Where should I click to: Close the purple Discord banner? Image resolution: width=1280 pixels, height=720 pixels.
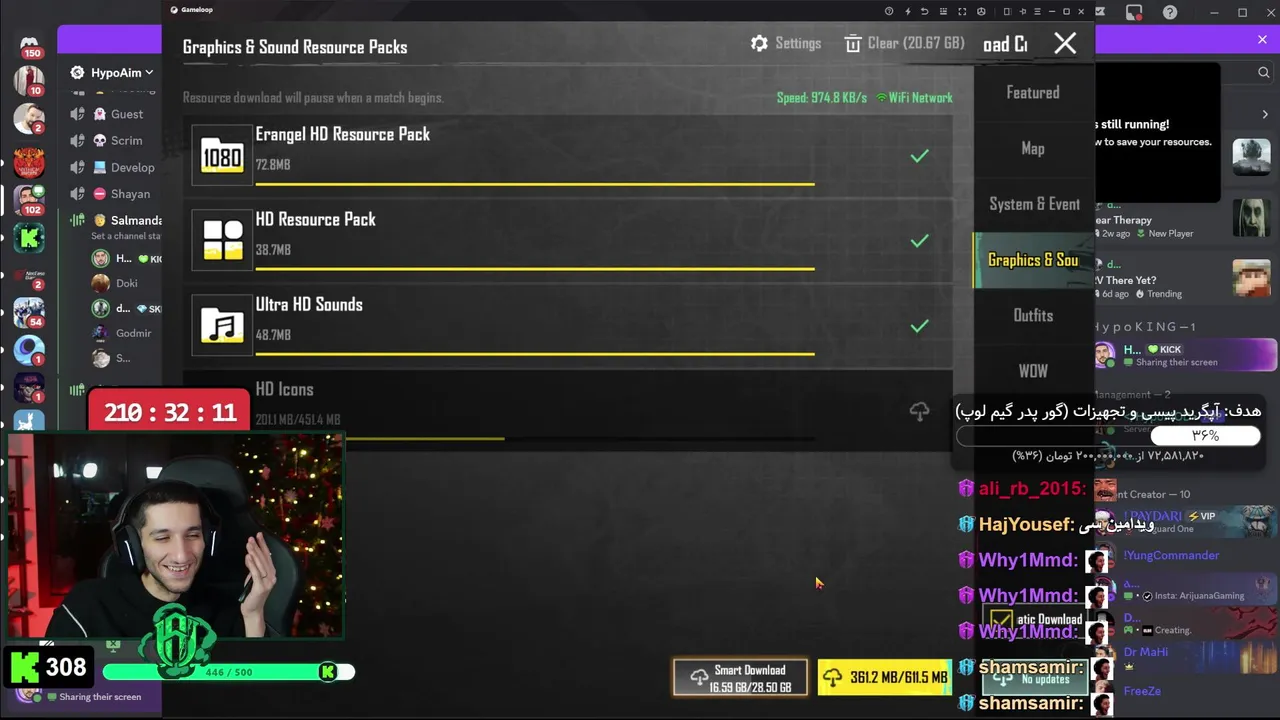click(1262, 39)
